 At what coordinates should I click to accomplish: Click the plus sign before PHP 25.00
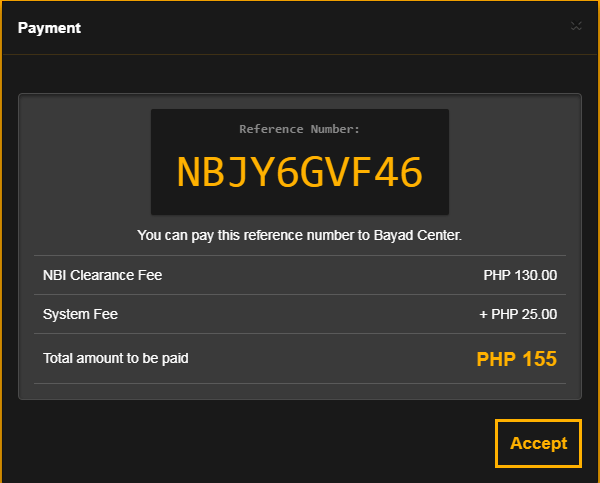484,314
